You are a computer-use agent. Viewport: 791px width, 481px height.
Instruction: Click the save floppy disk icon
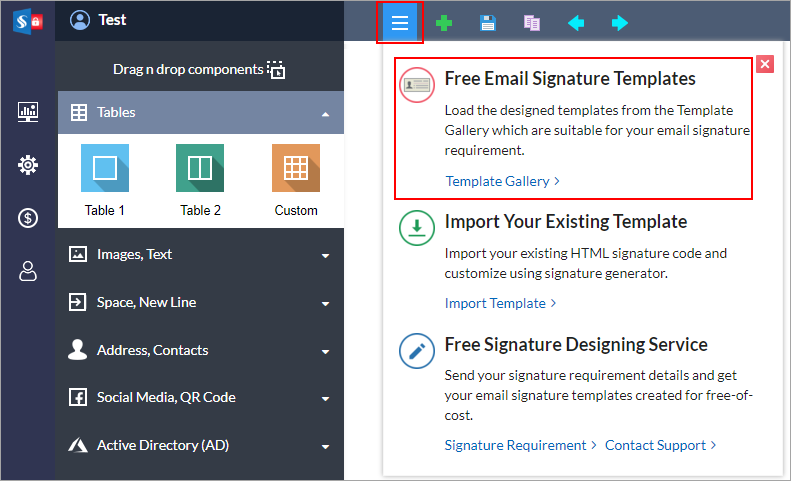click(x=488, y=23)
